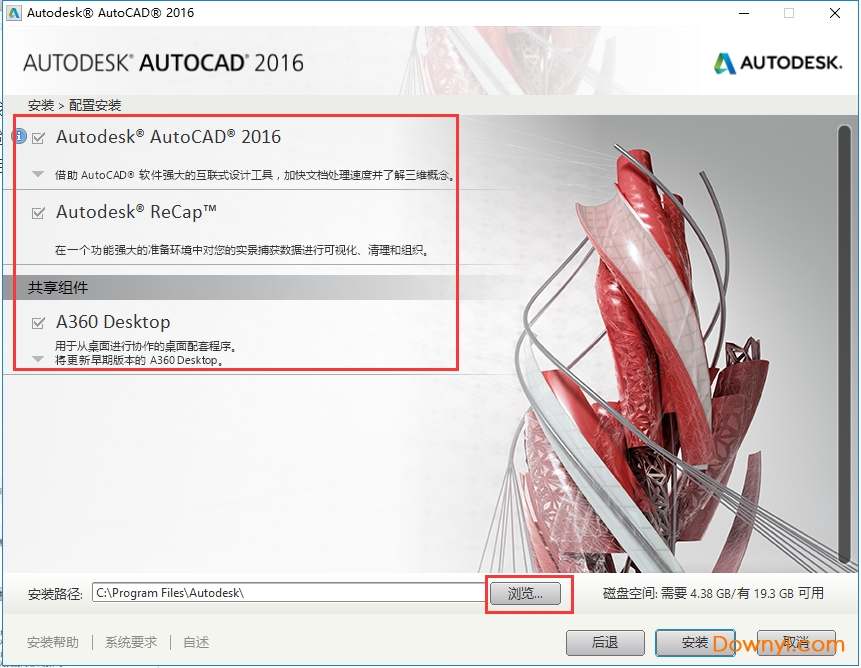Cancel installation with the 取消 button
861x668 pixels.
pos(795,643)
